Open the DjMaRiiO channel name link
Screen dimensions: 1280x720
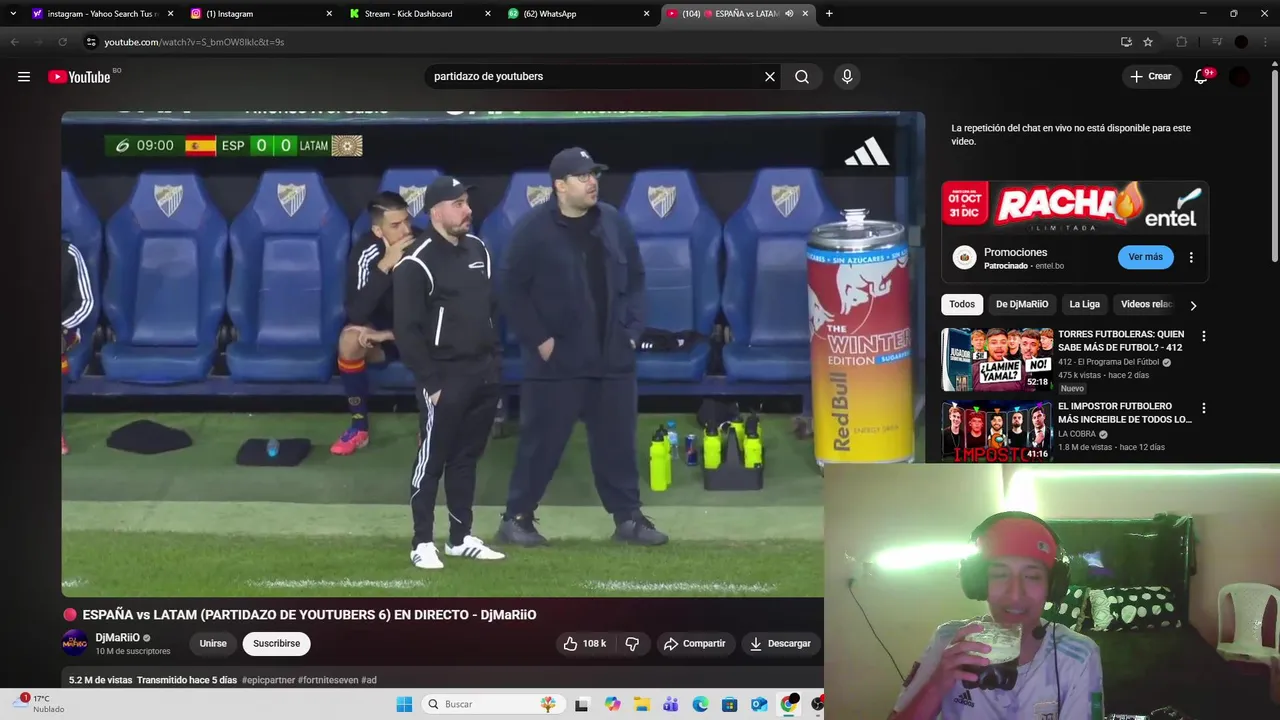click(118, 638)
